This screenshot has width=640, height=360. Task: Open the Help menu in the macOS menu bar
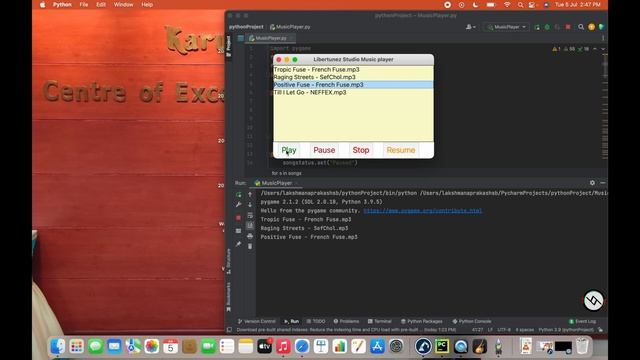(x=147, y=4)
